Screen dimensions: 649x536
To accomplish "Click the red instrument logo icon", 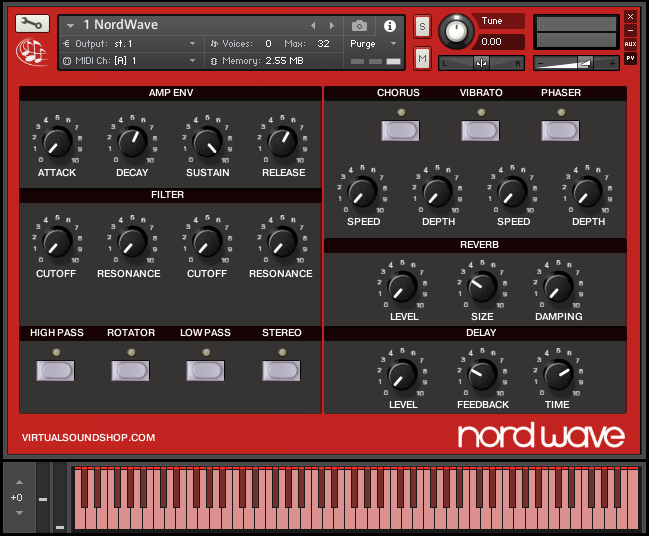I will (x=32, y=50).
